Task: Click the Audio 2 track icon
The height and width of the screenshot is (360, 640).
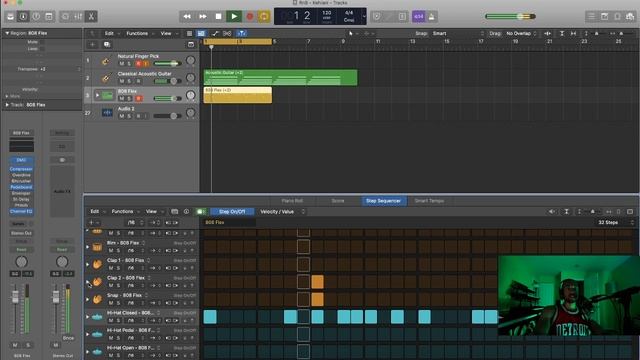Action: pyautogui.click(x=107, y=113)
